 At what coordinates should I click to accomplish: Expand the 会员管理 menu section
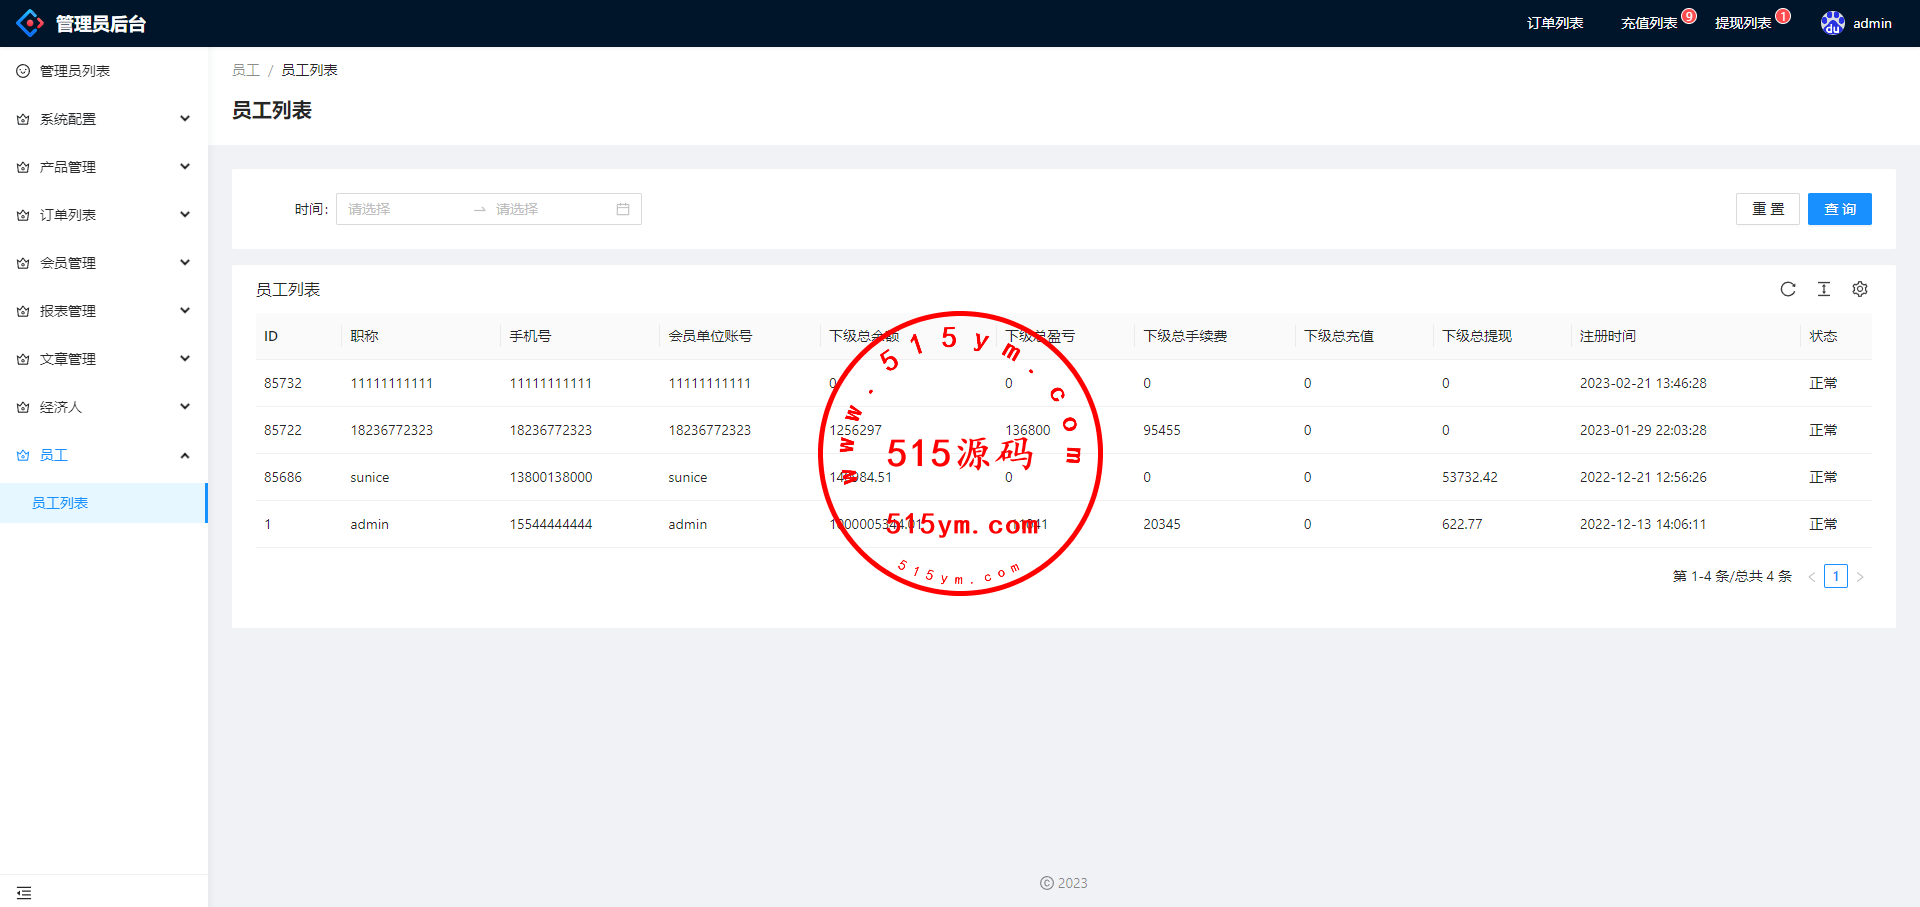(x=104, y=263)
